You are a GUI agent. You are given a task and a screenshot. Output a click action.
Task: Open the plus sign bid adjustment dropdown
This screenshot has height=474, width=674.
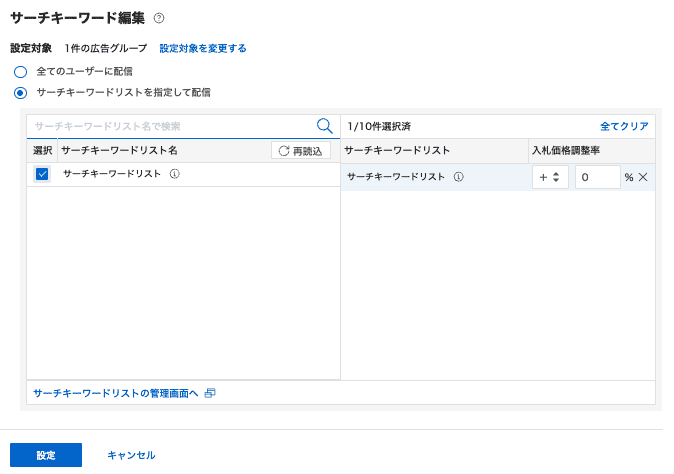[x=550, y=177]
